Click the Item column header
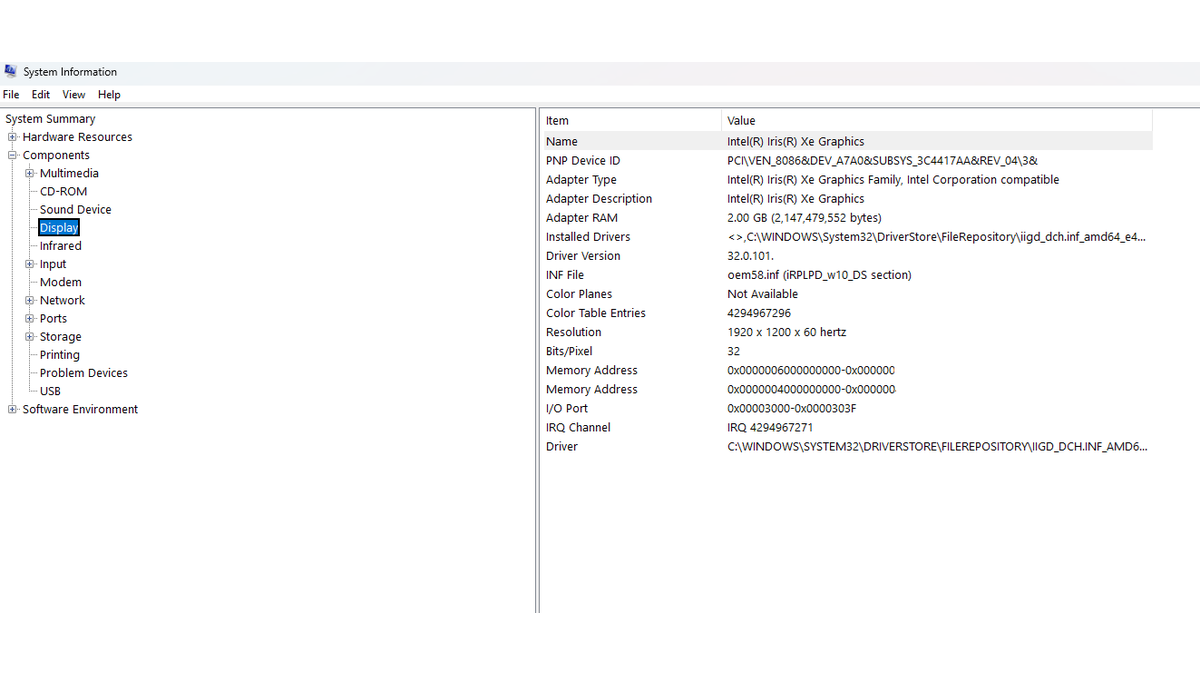1200x675 pixels. [x=631, y=120]
